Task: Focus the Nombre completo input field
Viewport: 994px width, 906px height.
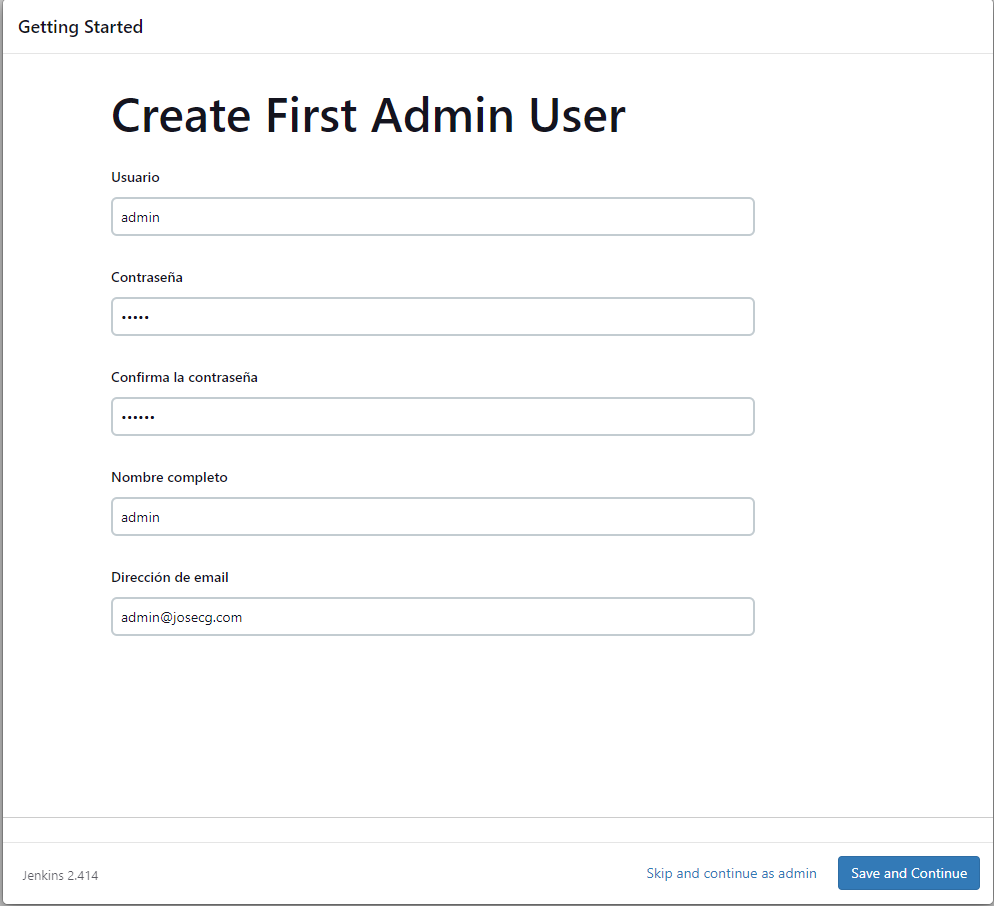Action: (432, 516)
